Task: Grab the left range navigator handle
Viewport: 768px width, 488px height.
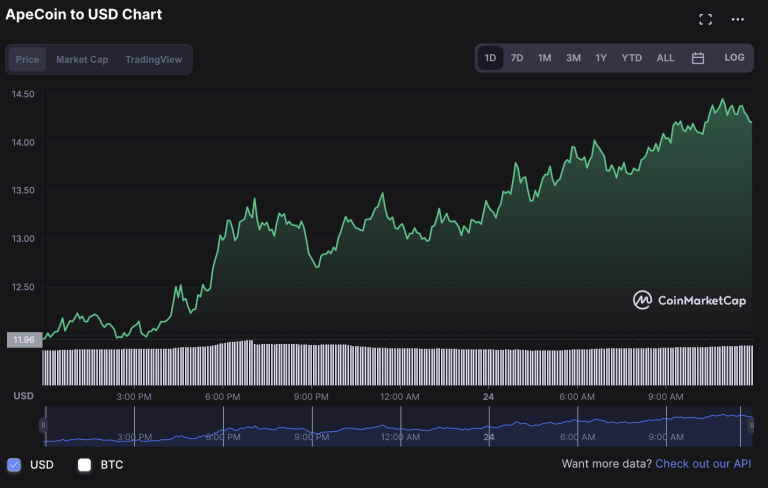Action: point(43,425)
